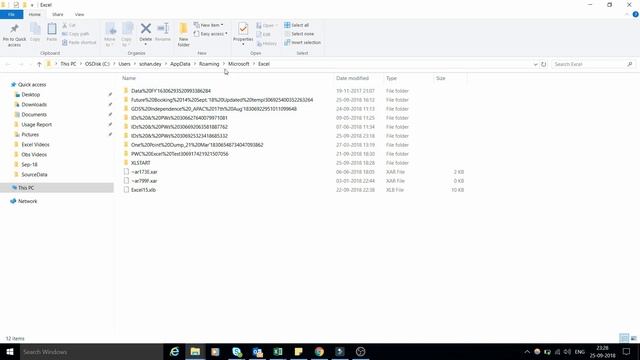
Task: Open the New item dropdown
Action: pos(209,25)
